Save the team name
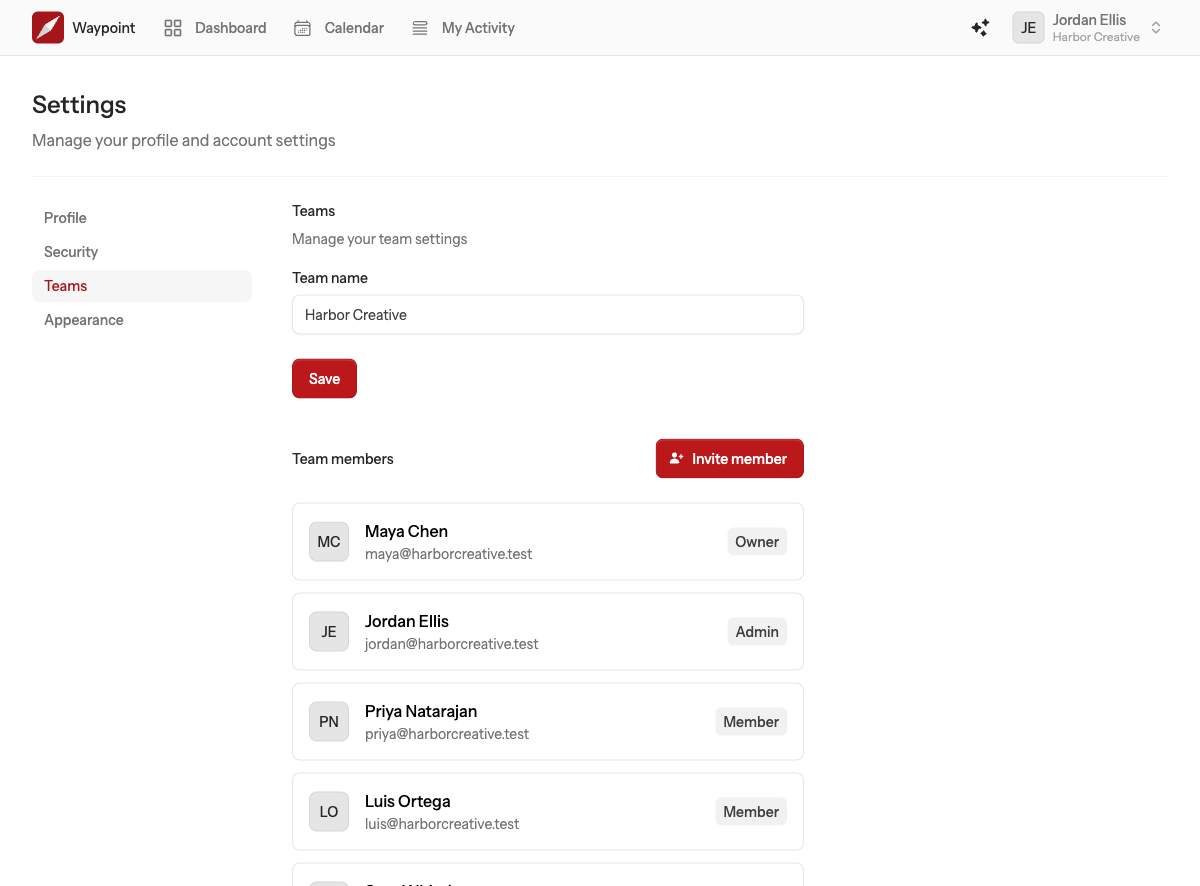1200x886 pixels. 324,378
